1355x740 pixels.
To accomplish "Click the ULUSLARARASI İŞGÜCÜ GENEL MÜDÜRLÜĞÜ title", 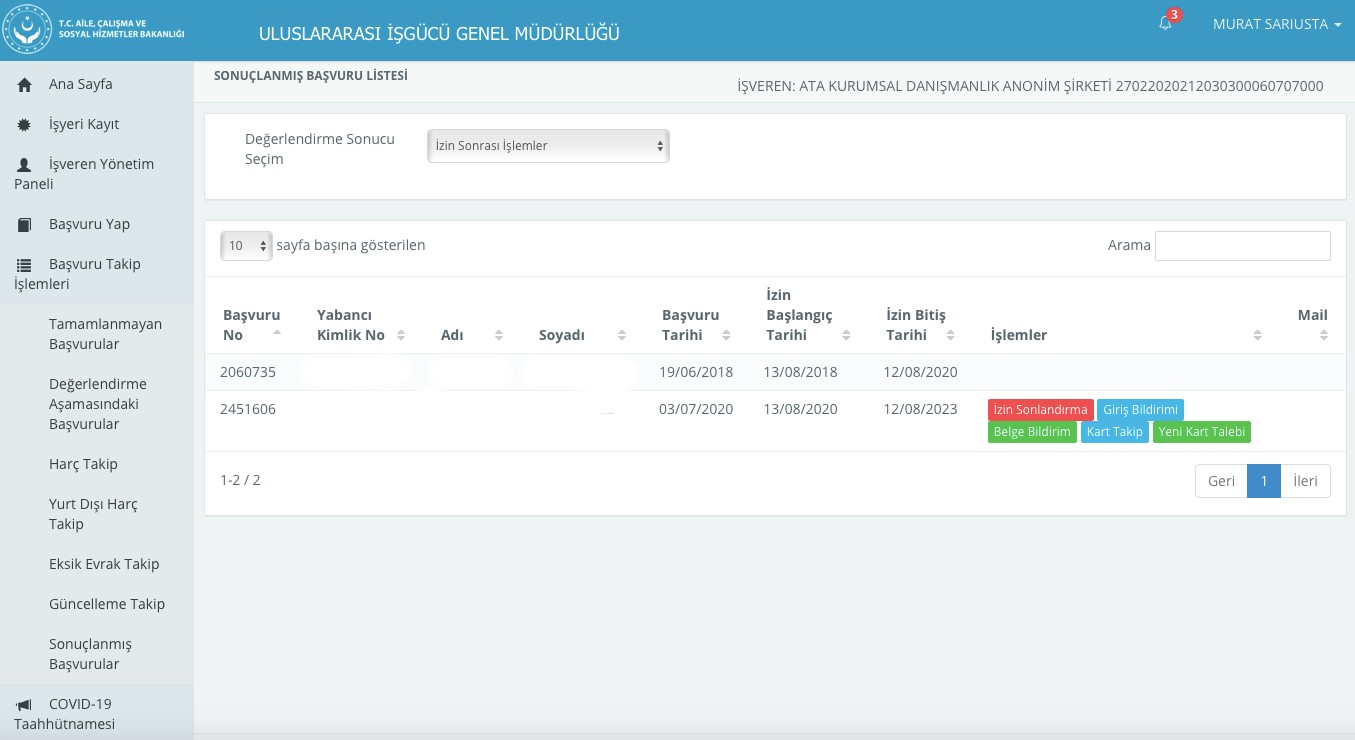I will (x=439, y=34).
